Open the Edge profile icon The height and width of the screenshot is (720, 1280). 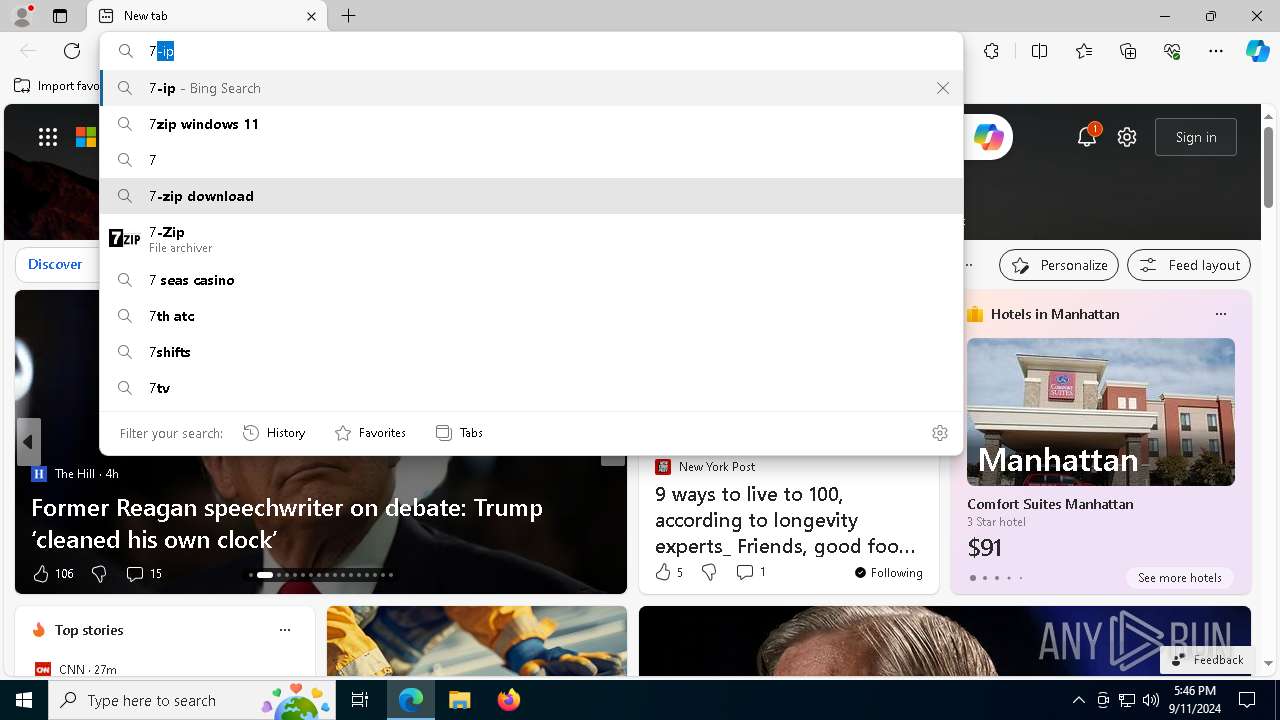pyautogui.click(x=22, y=16)
